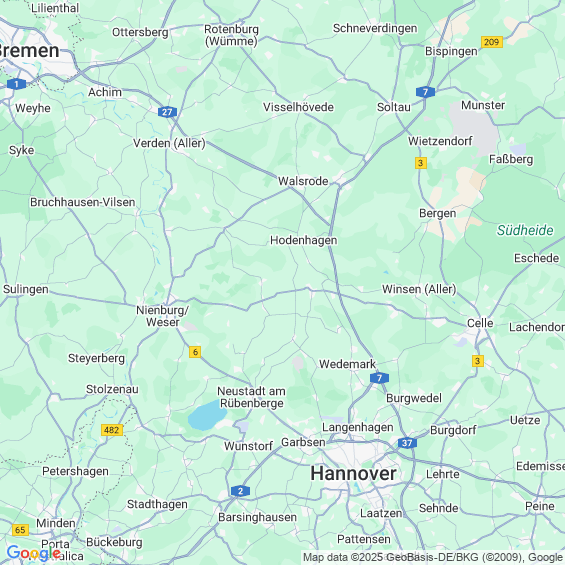This screenshot has height=565, width=565.
Task: Click the yellow 3 marker near Wietzendorf
Action: tap(421, 163)
